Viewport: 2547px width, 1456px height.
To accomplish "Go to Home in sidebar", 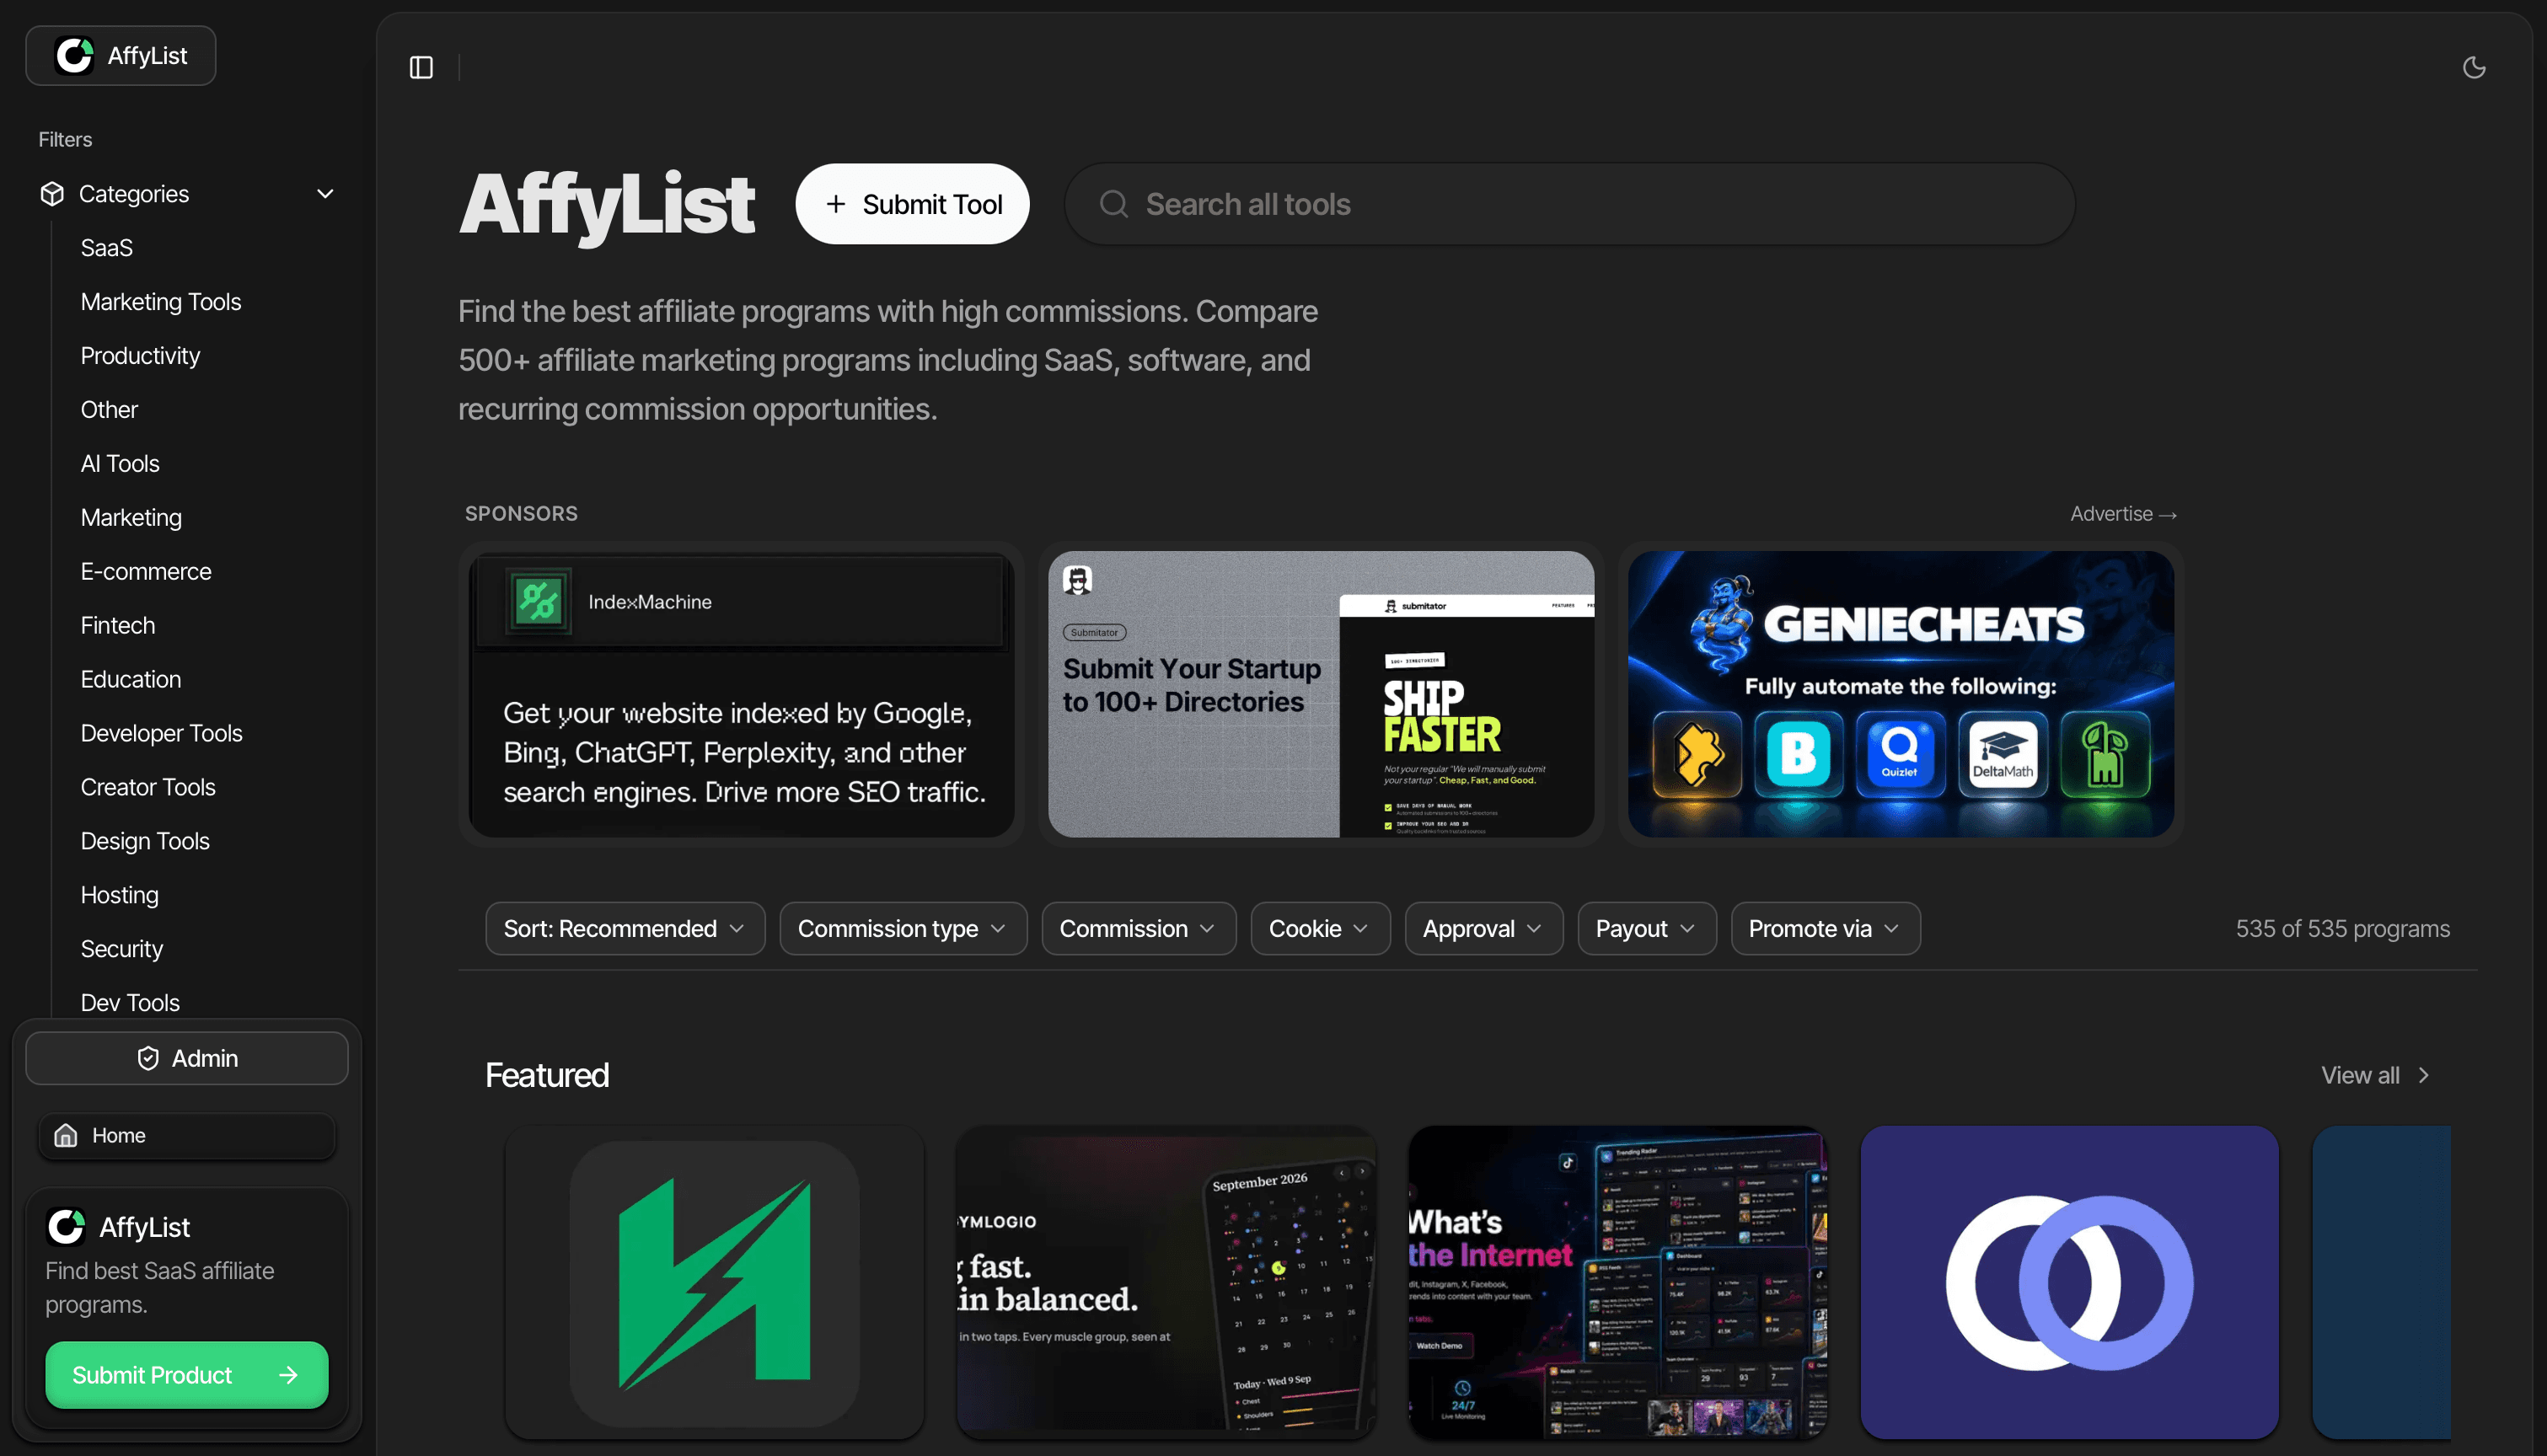I will tap(187, 1135).
